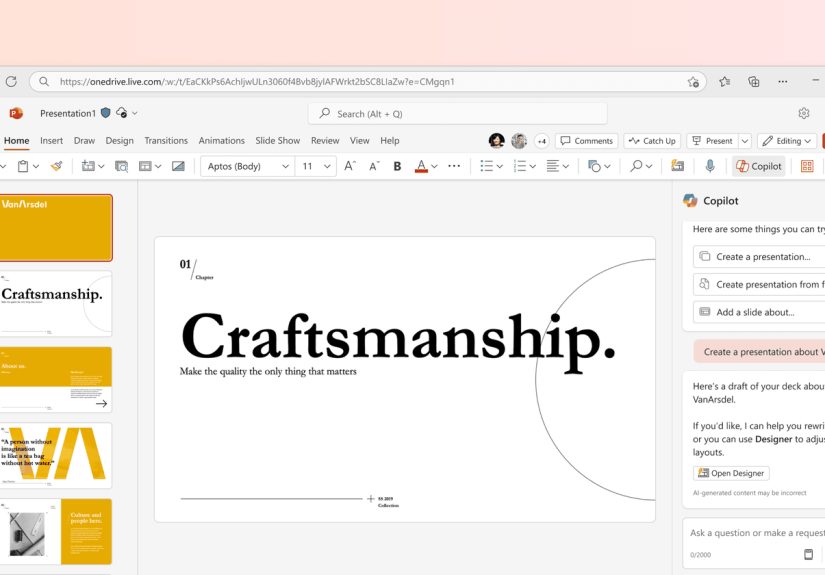
Task: Click the prompt guide icon in Copilot box
Action: pyautogui.click(x=809, y=554)
